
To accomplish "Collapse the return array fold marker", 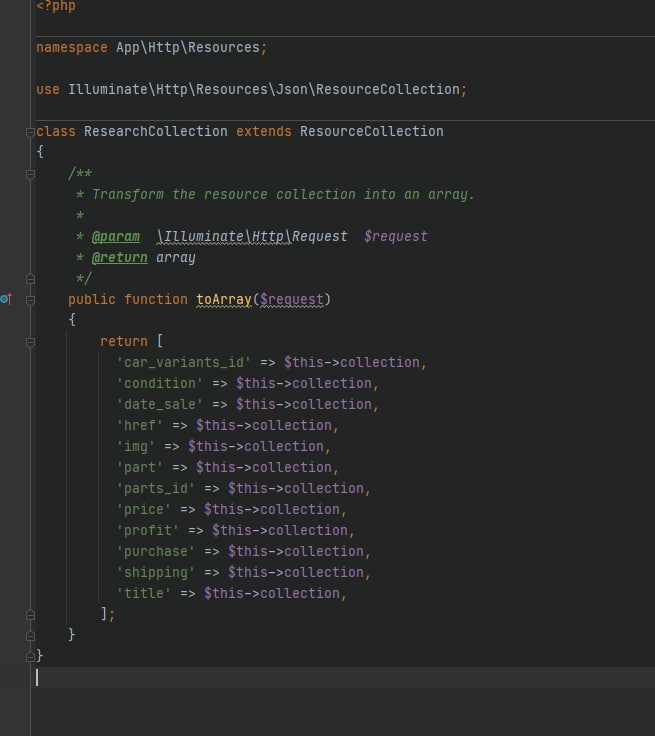I will [x=30, y=342].
